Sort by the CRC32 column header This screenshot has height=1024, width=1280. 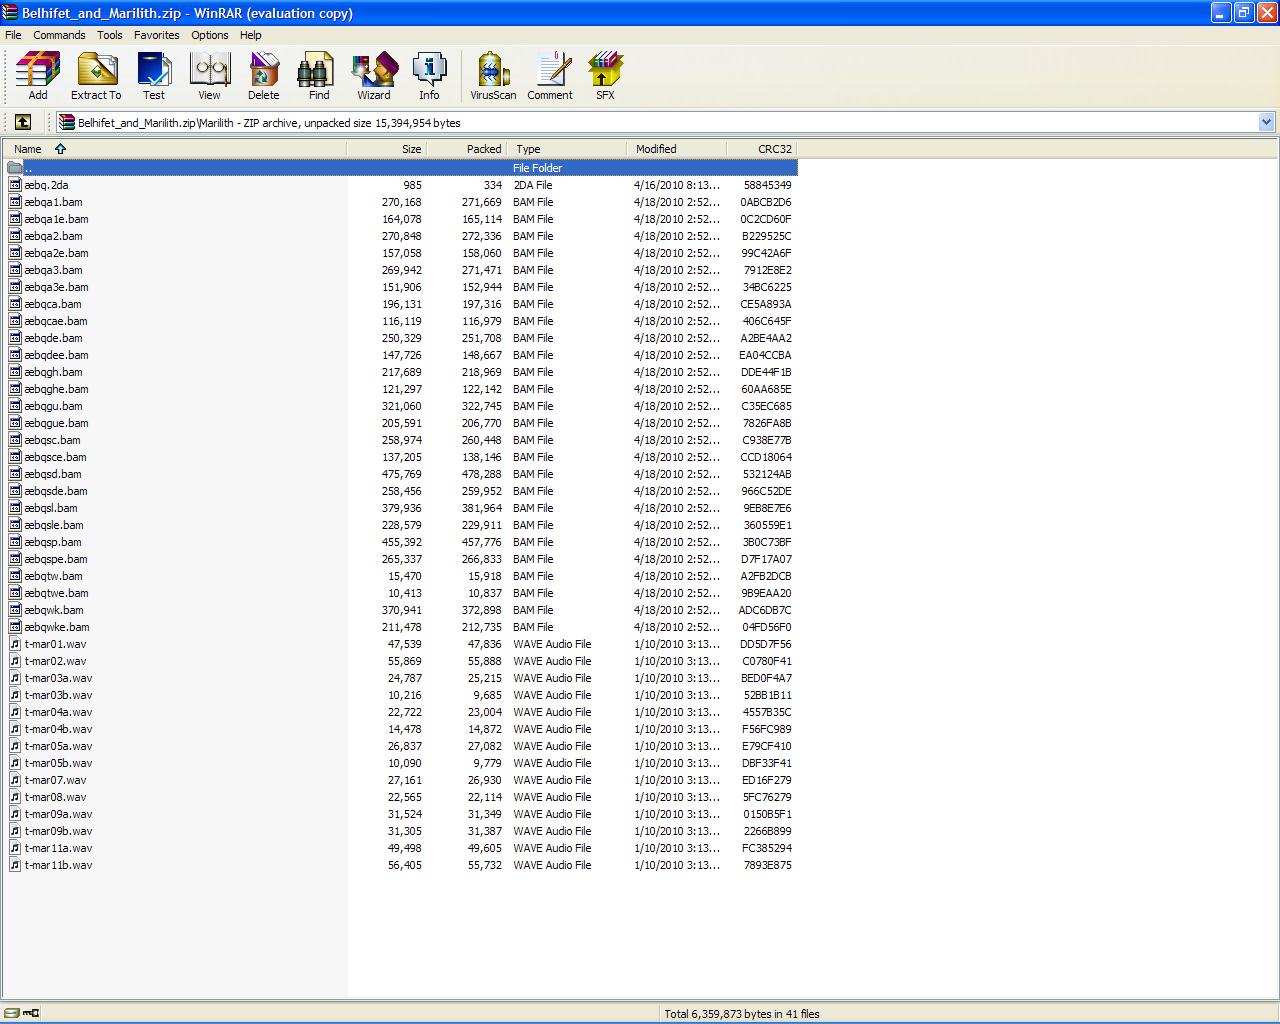point(762,149)
